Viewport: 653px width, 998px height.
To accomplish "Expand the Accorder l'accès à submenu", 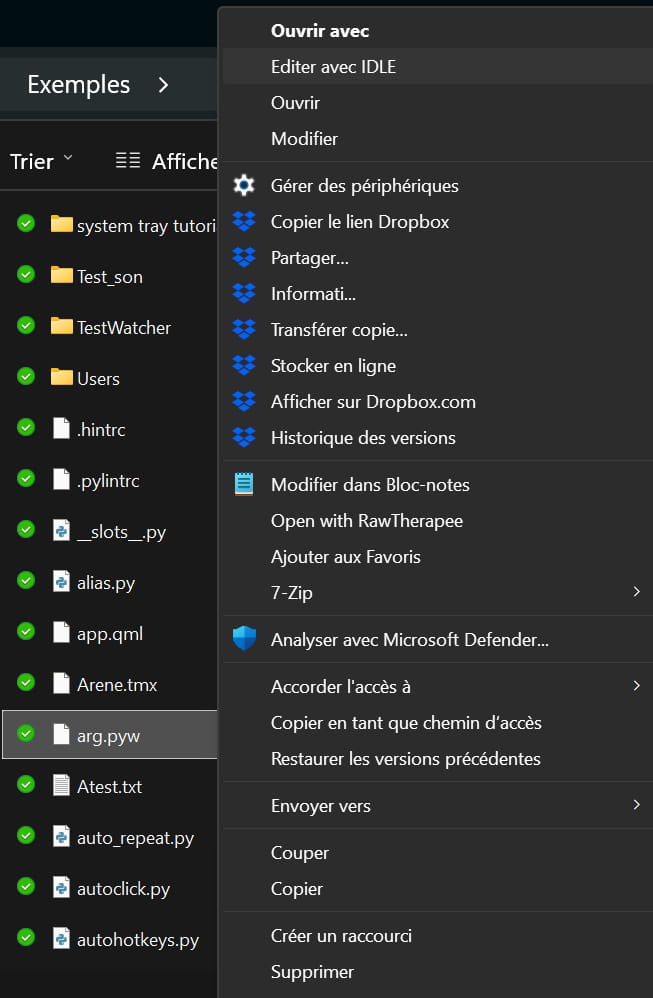I will (x=636, y=687).
